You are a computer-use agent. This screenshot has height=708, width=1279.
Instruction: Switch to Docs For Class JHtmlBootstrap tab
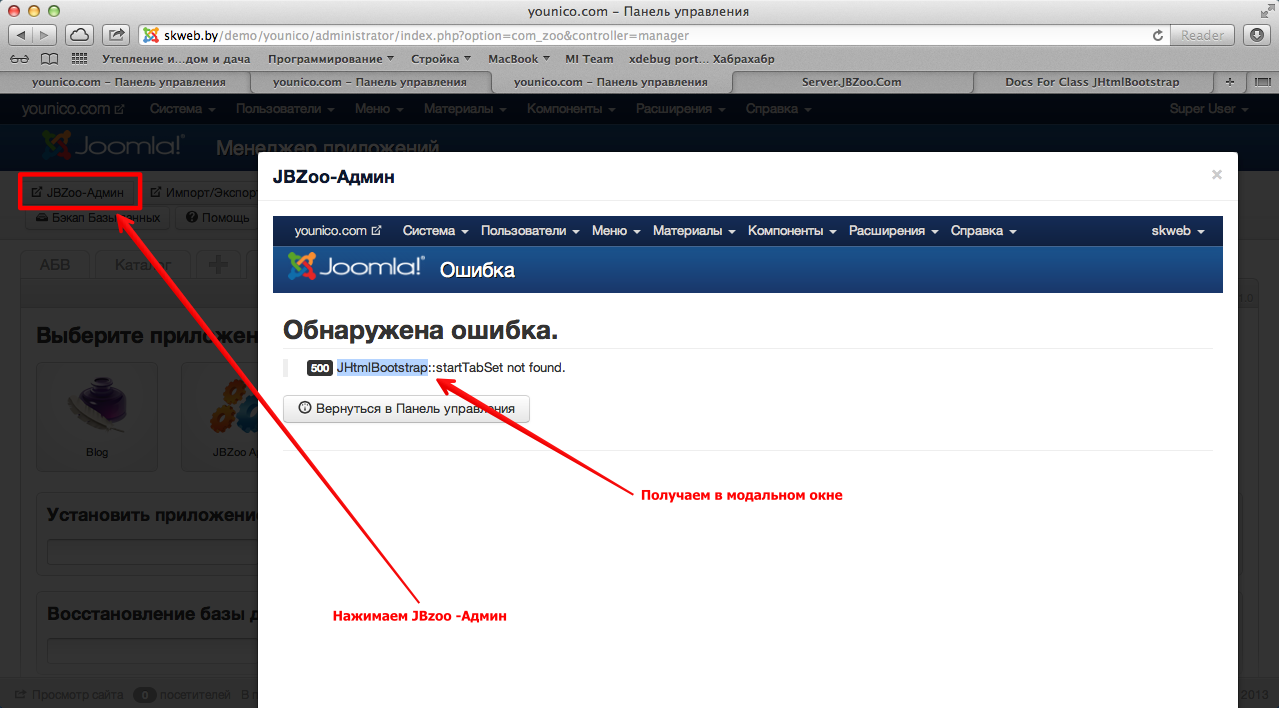pos(1092,82)
